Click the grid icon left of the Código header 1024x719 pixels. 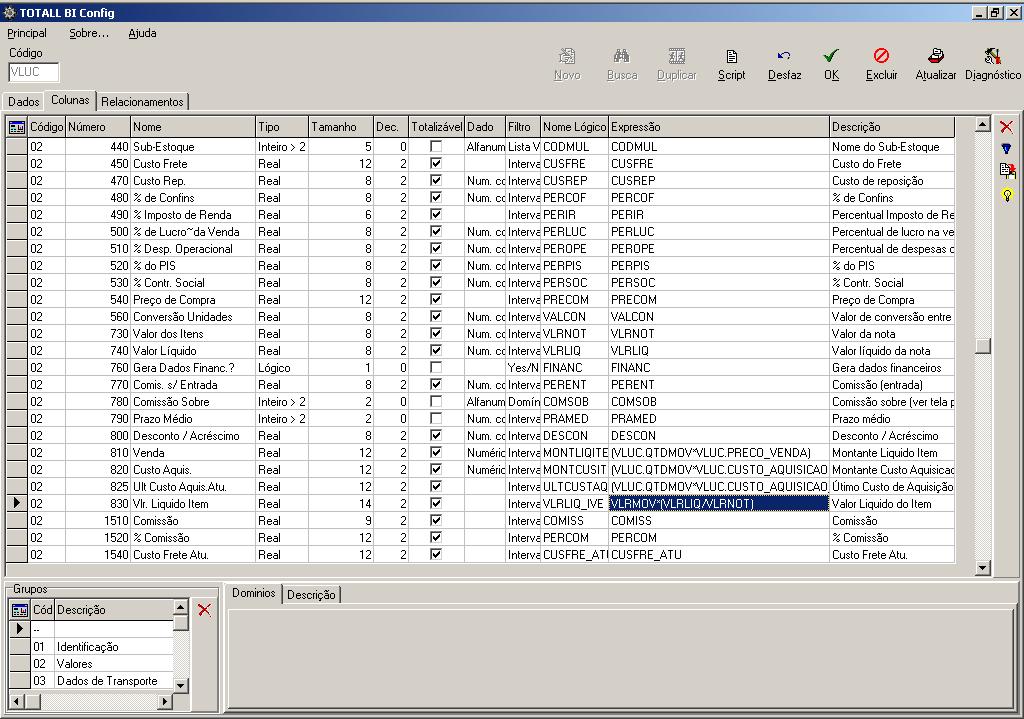[17, 127]
